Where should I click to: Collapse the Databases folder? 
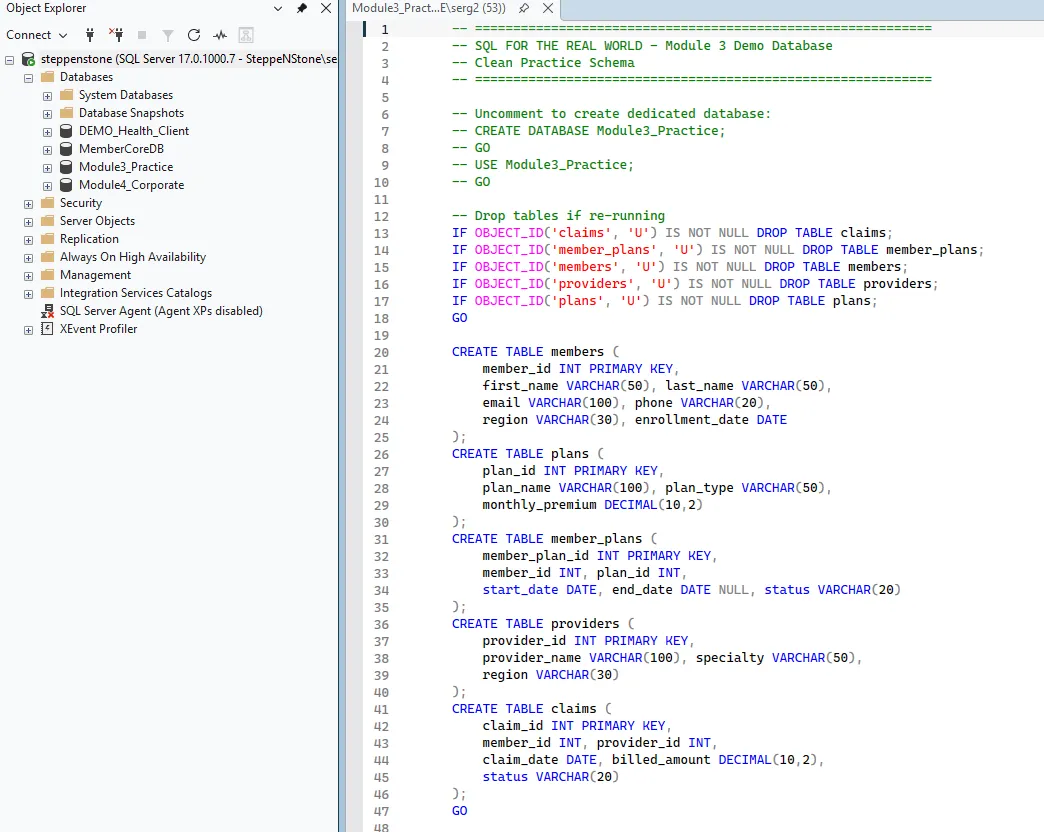28,77
